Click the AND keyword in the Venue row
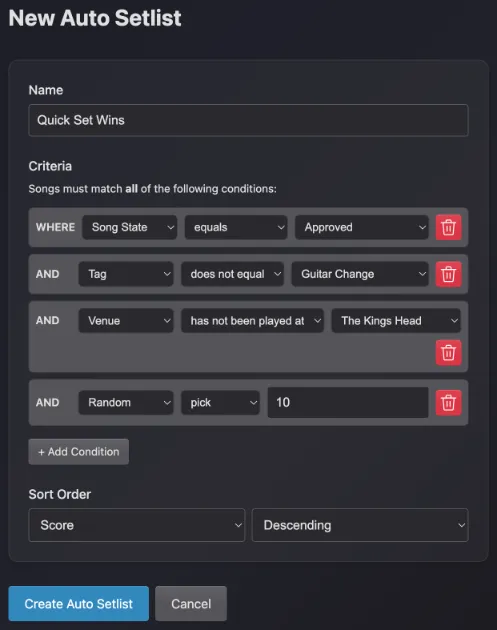This screenshot has height=630, width=497. point(47,321)
